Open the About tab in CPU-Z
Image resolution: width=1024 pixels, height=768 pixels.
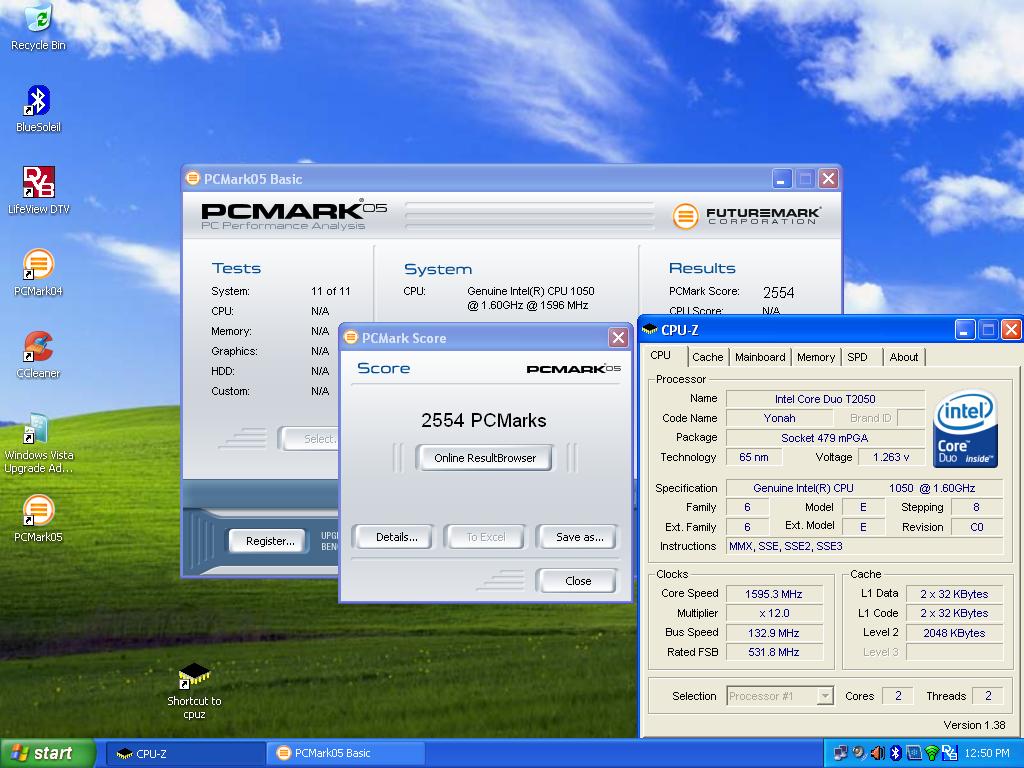pos(903,357)
